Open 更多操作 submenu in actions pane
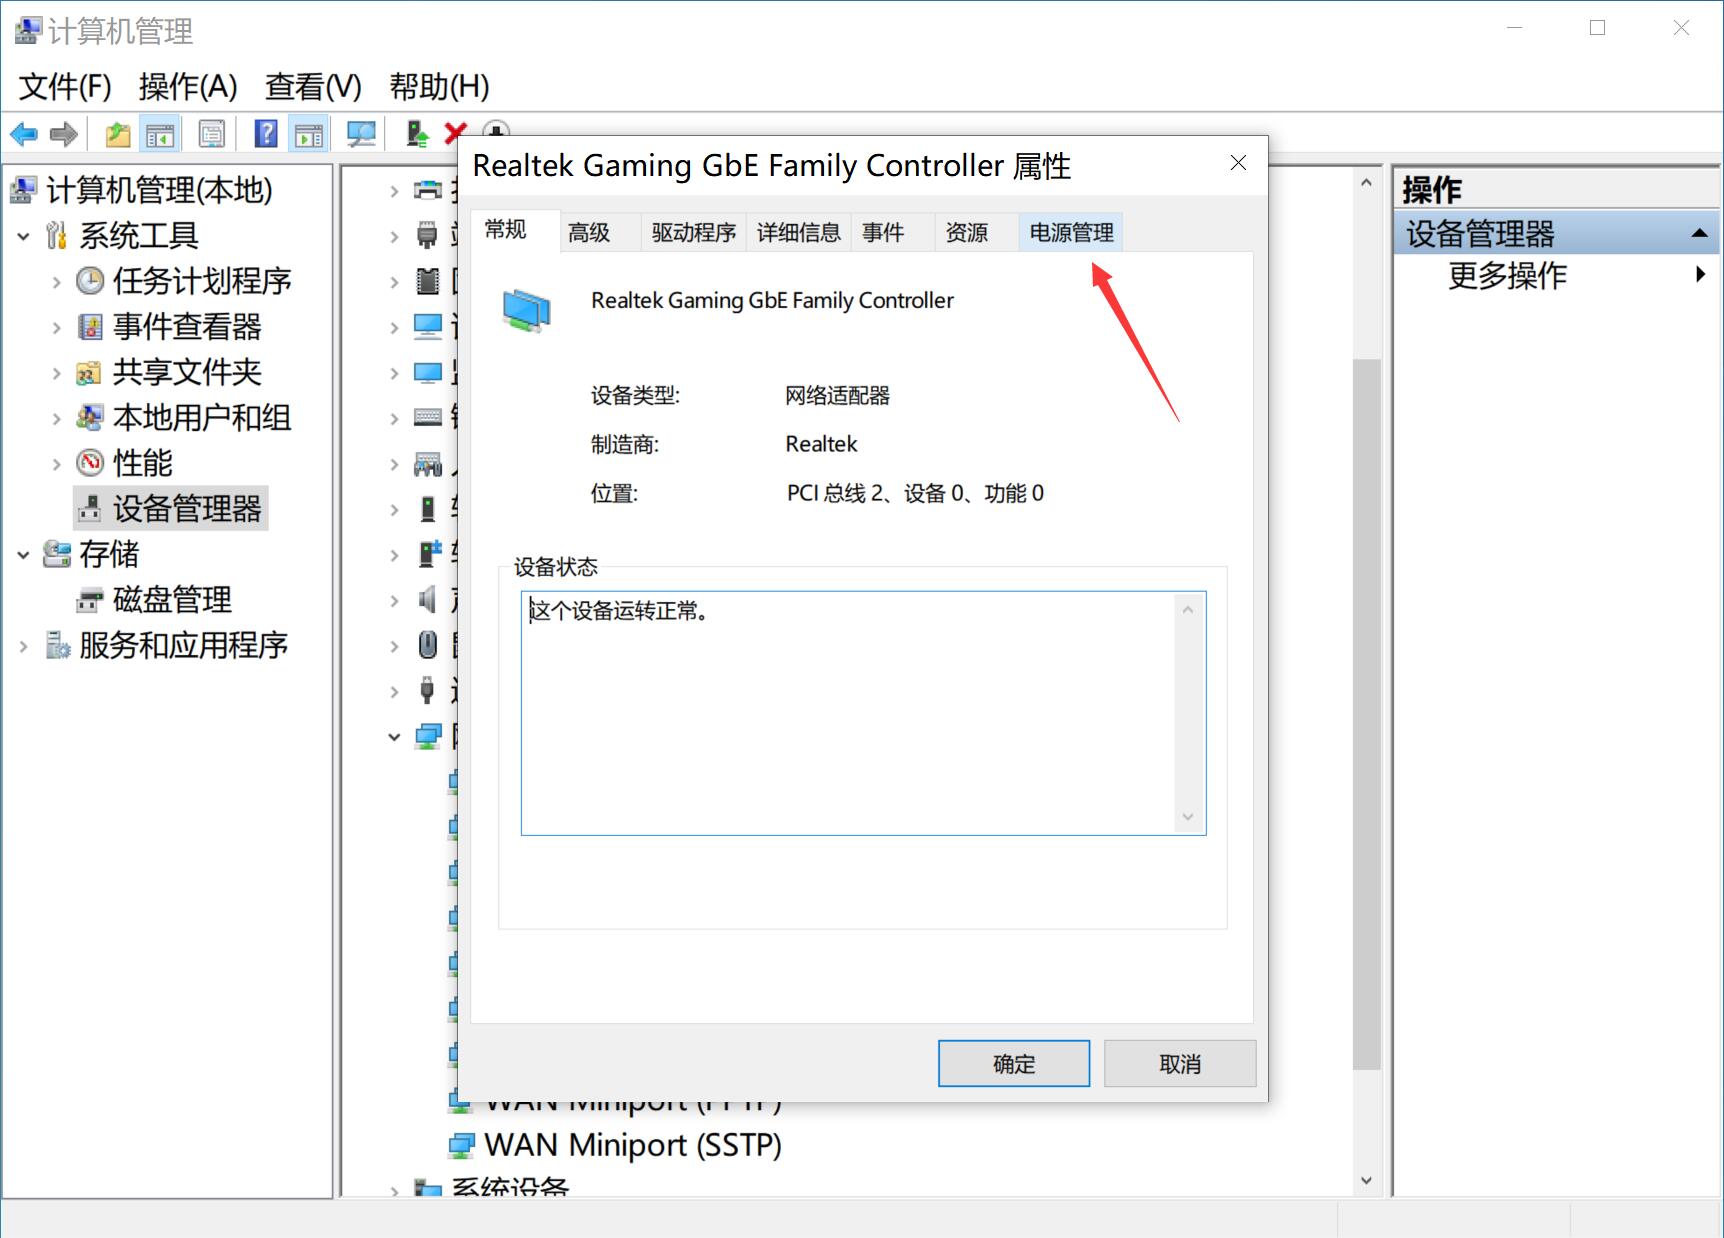Screen dimensions: 1724x1238 pos(1556,275)
